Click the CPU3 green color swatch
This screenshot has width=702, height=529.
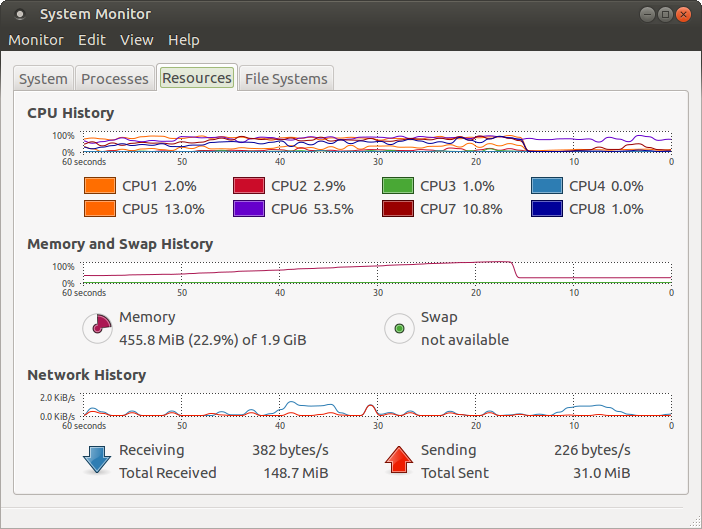(x=398, y=185)
